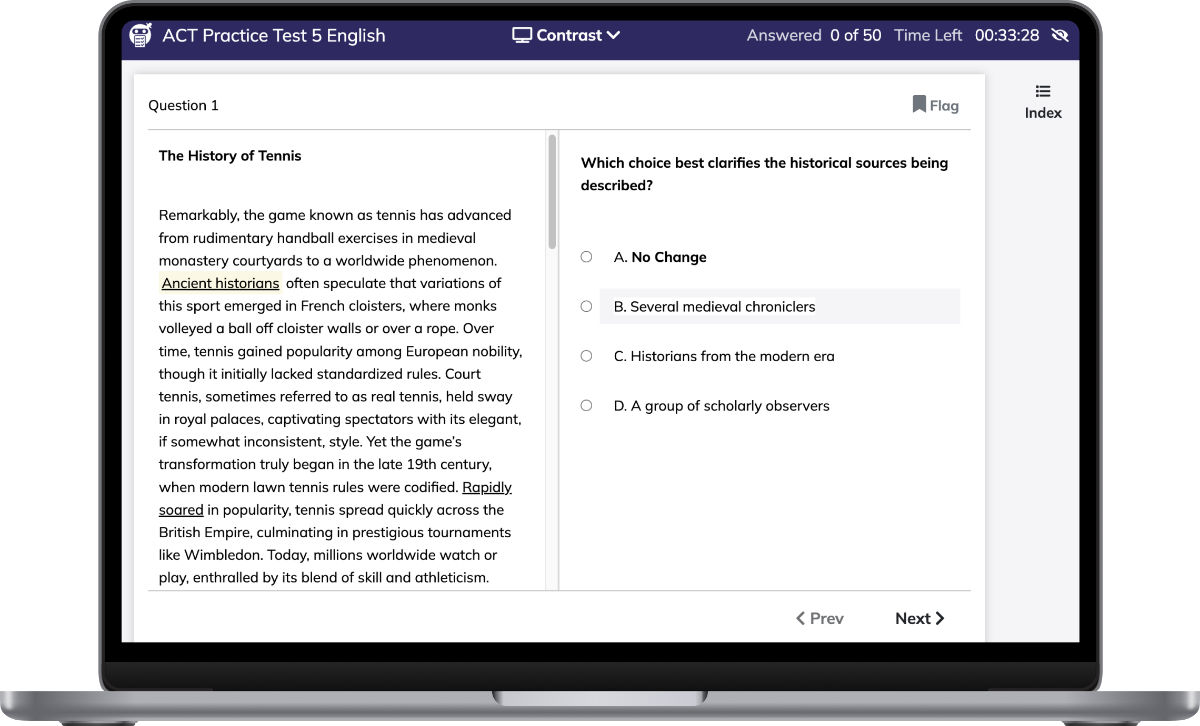This screenshot has width=1200, height=726.
Task: Select radio for Historians from the modern era
Action: tap(586, 356)
